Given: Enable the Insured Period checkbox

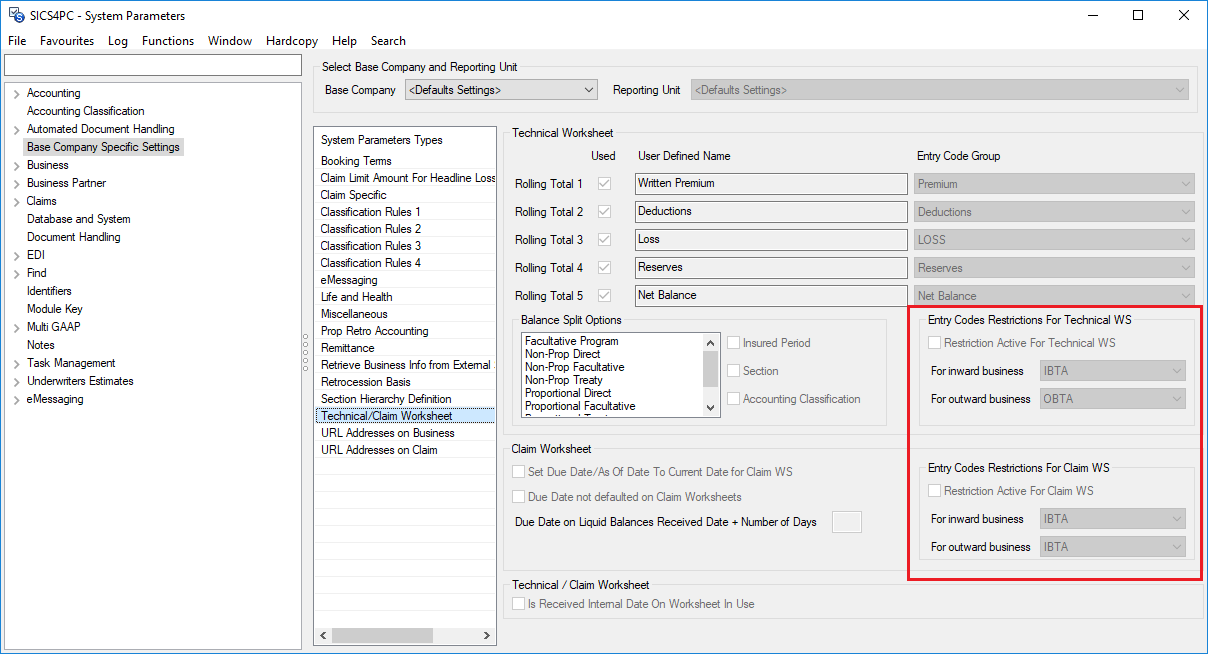Looking at the screenshot, I should (x=734, y=343).
